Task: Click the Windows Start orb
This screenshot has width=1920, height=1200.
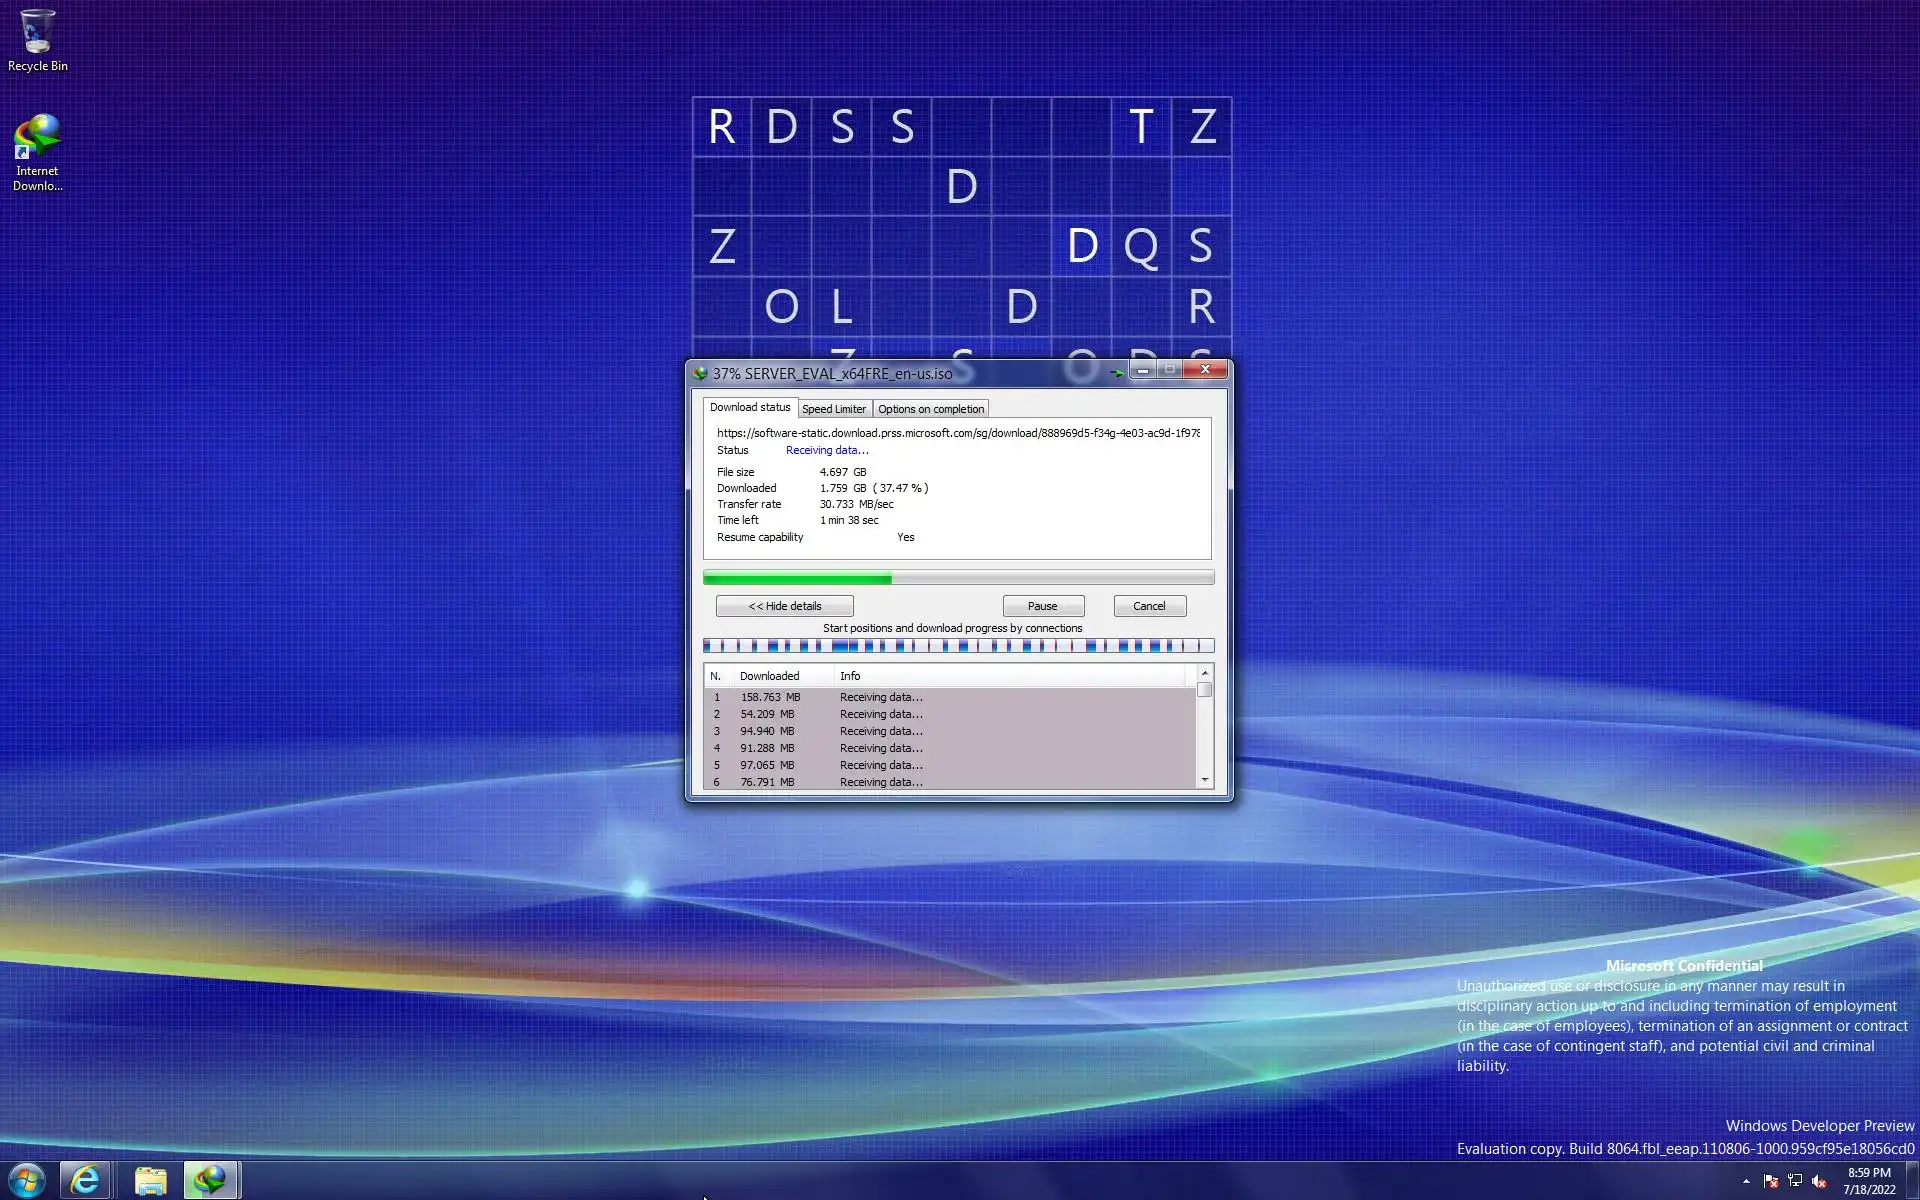Action: click(27, 1181)
